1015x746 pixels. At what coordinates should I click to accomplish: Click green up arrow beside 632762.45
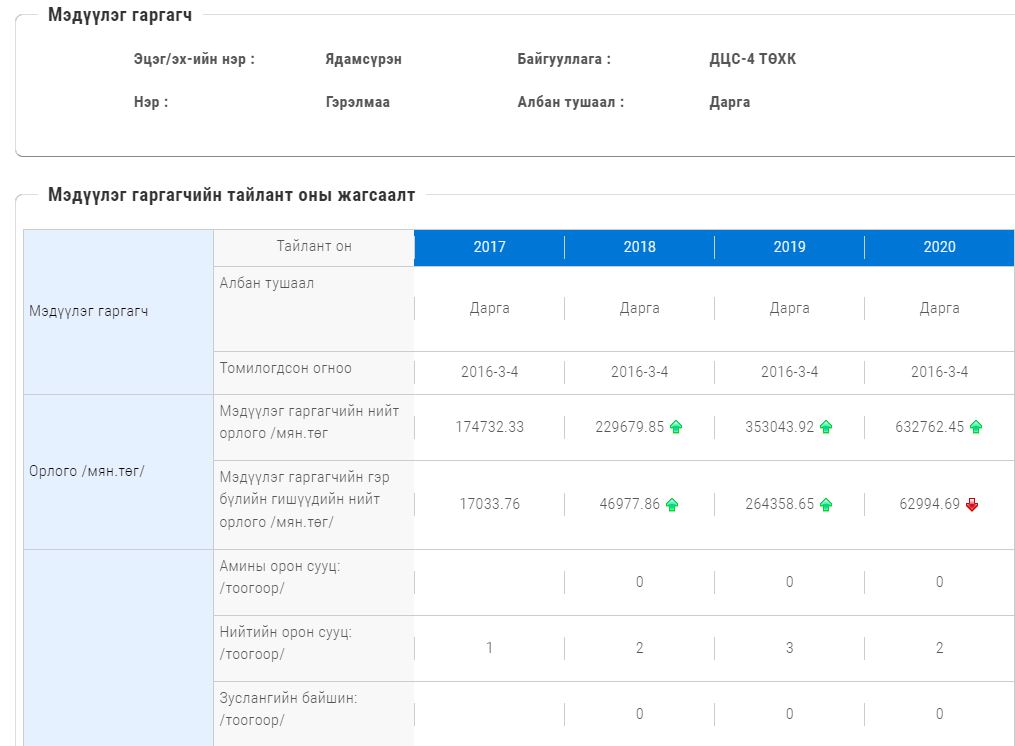976,427
